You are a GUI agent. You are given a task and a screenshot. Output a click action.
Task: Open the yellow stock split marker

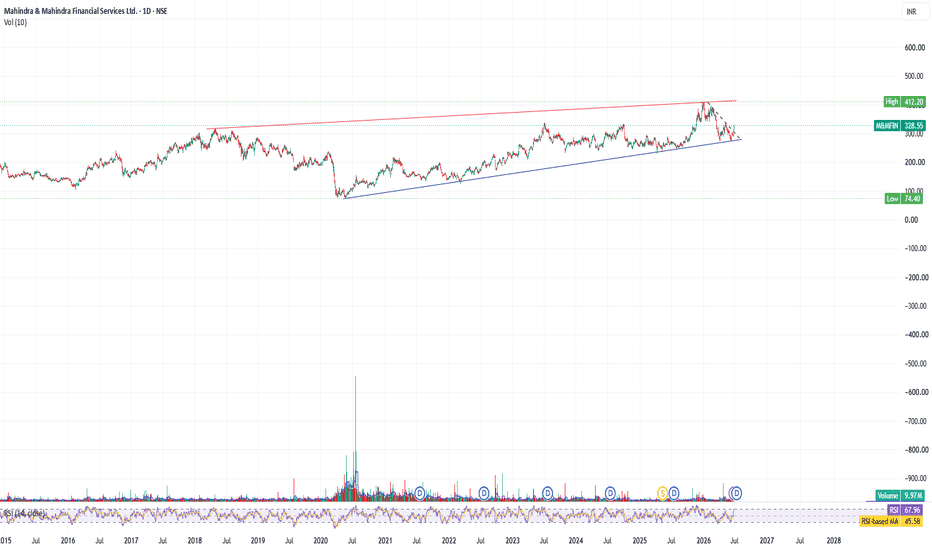coord(662,493)
